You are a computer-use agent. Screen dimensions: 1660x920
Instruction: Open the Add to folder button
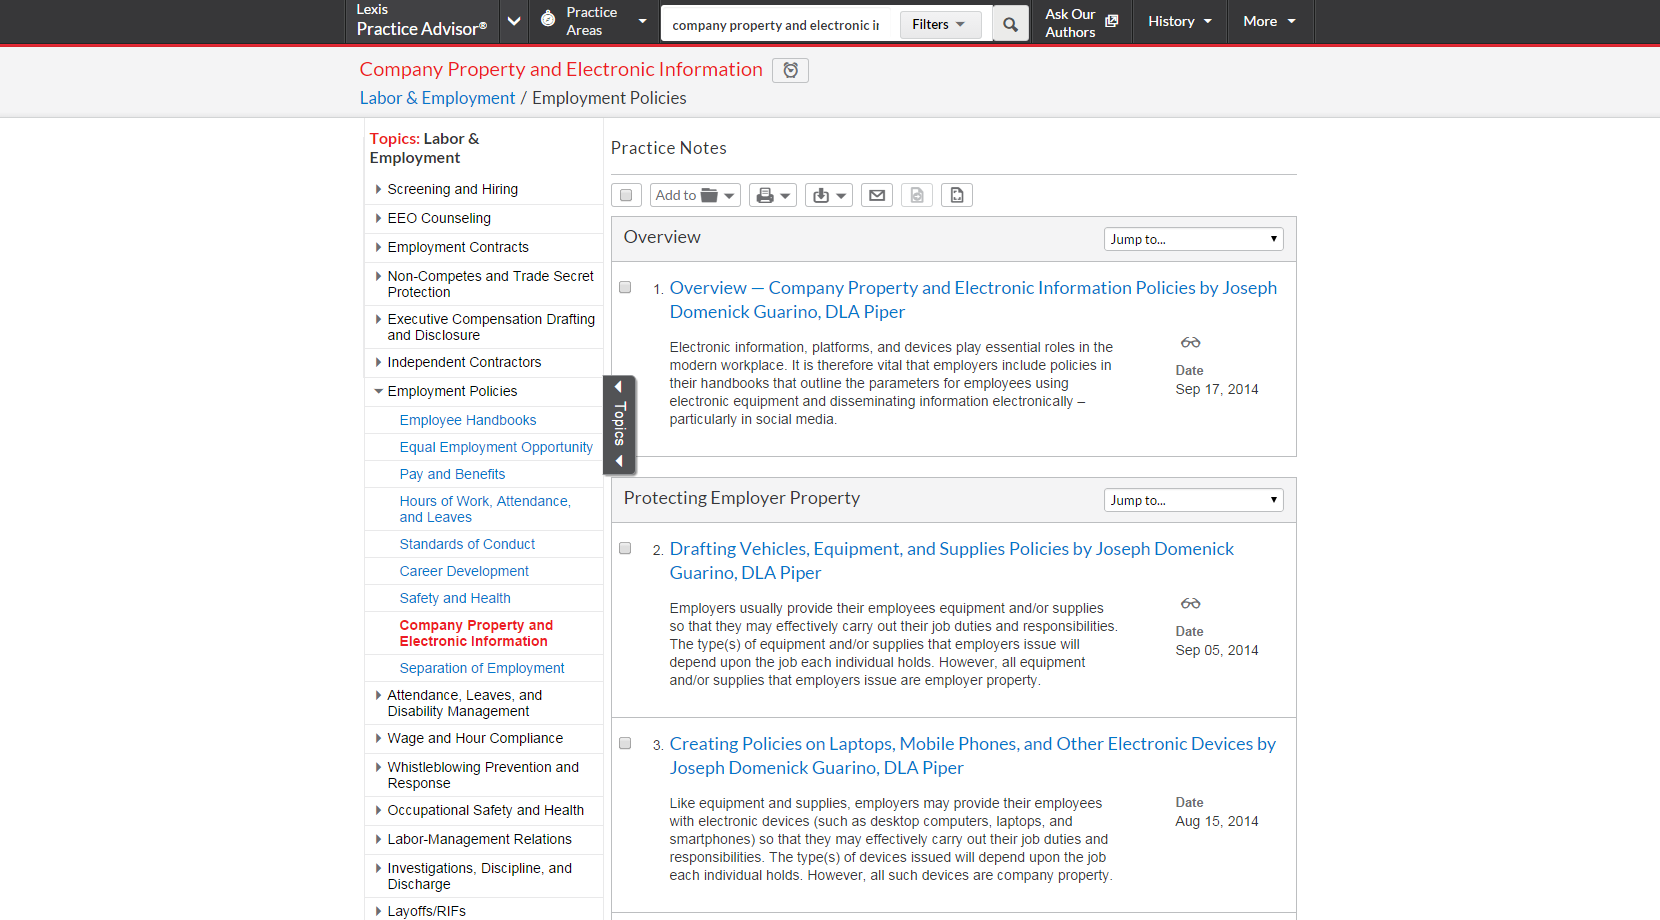pyautogui.click(x=695, y=195)
